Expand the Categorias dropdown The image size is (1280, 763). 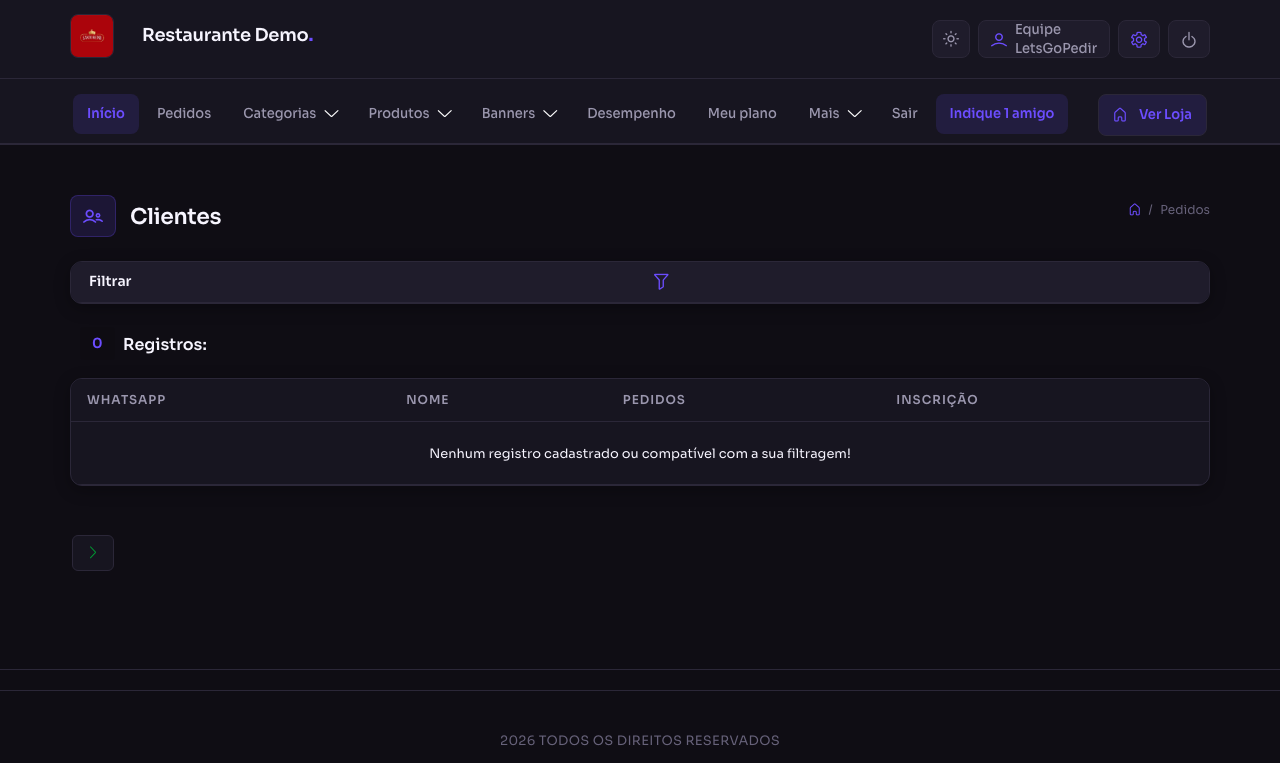pyautogui.click(x=291, y=114)
